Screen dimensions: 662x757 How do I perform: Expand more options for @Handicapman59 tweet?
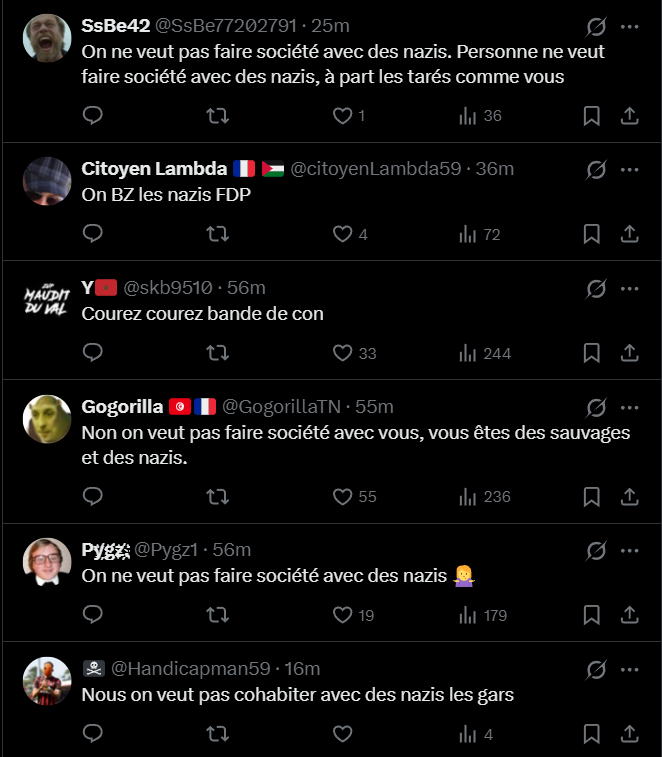pyautogui.click(x=629, y=670)
